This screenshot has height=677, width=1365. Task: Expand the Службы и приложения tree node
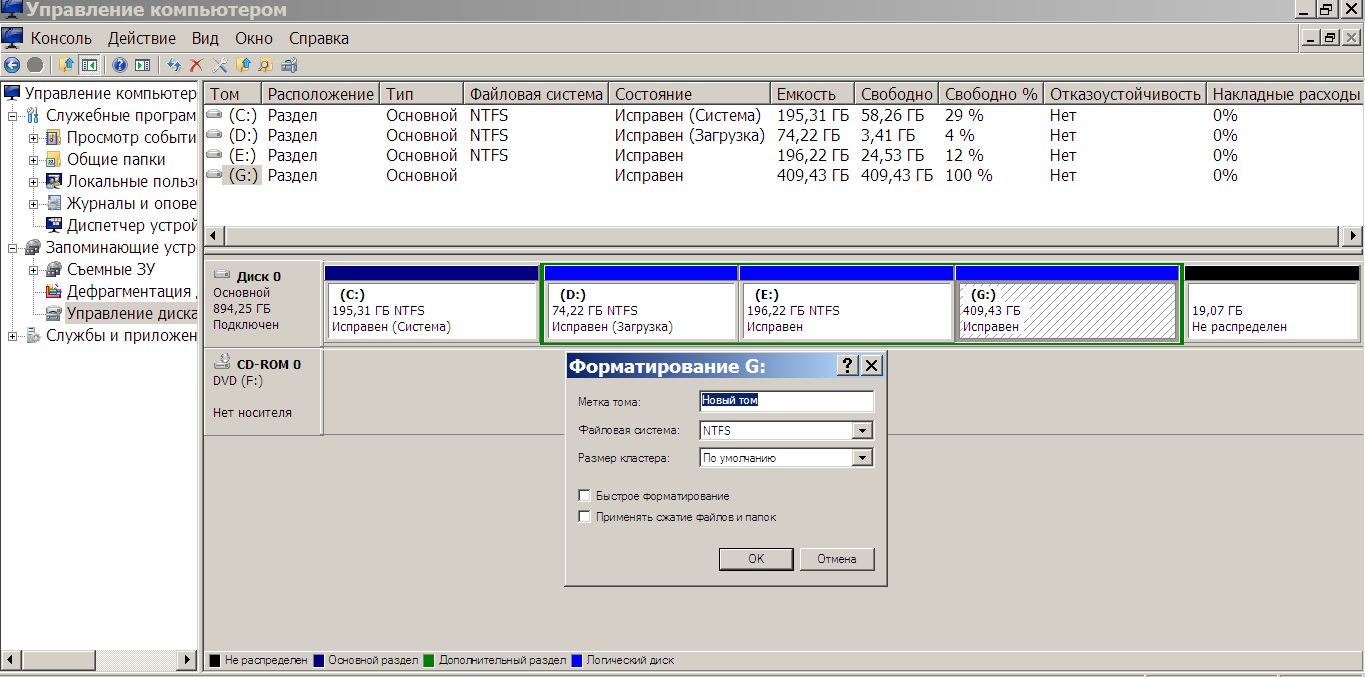[13, 335]
